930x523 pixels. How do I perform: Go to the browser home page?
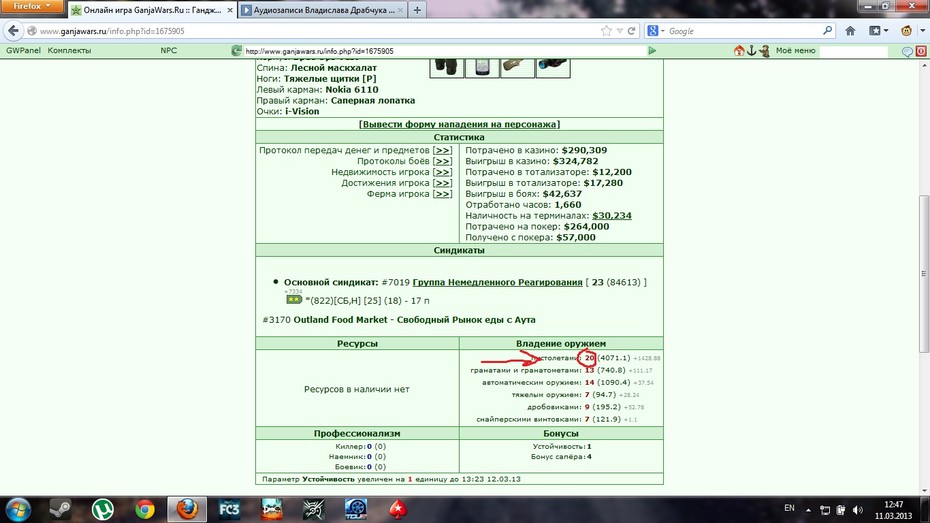(x=850, y=31)
